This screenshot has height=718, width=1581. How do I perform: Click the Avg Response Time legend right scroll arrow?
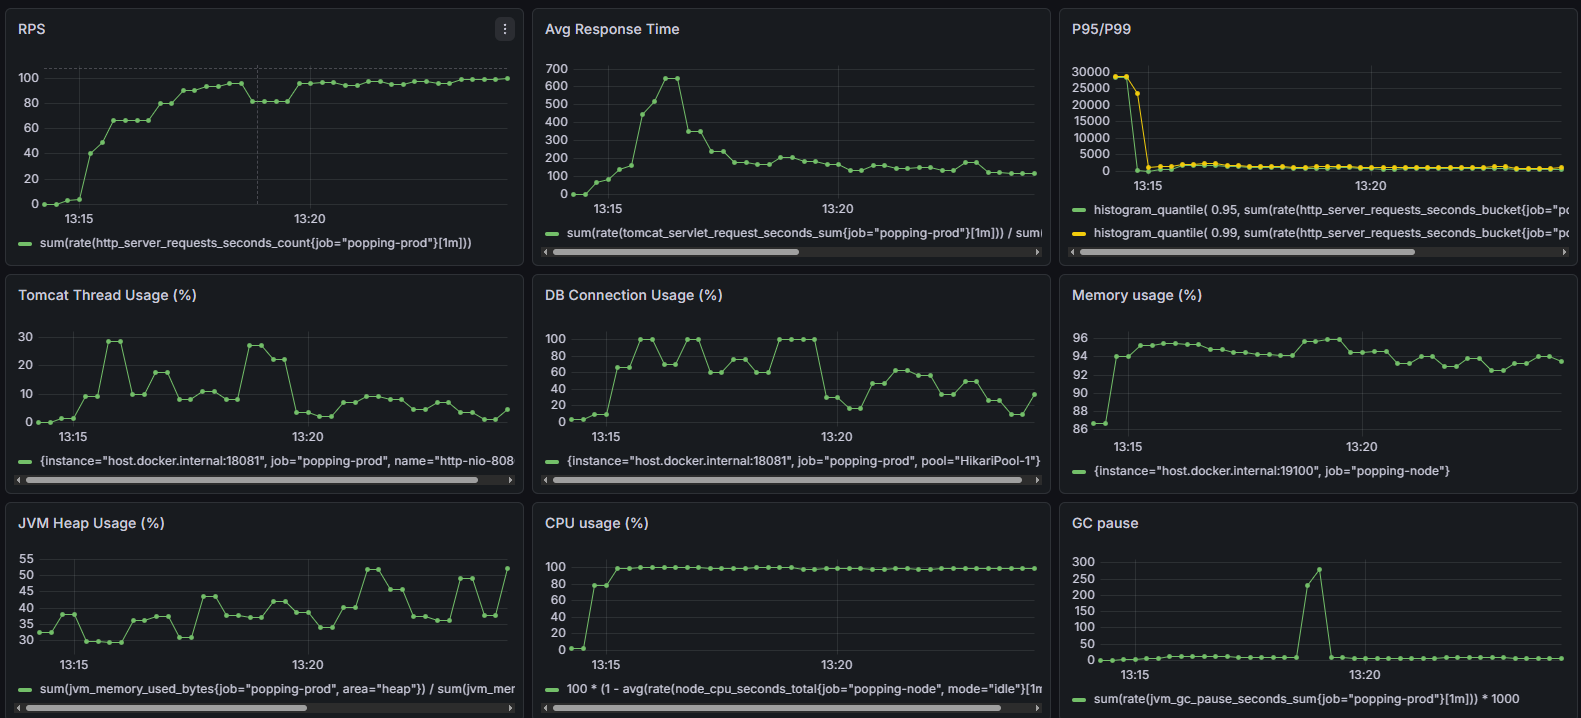tap(1037, 252)
